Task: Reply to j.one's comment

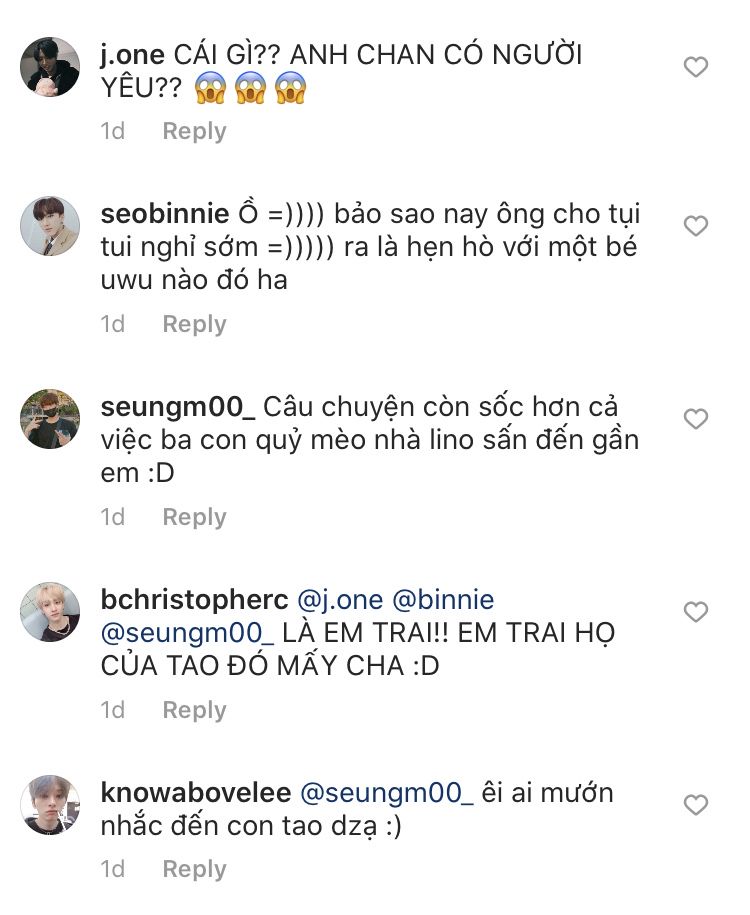Action: [194, 131]
